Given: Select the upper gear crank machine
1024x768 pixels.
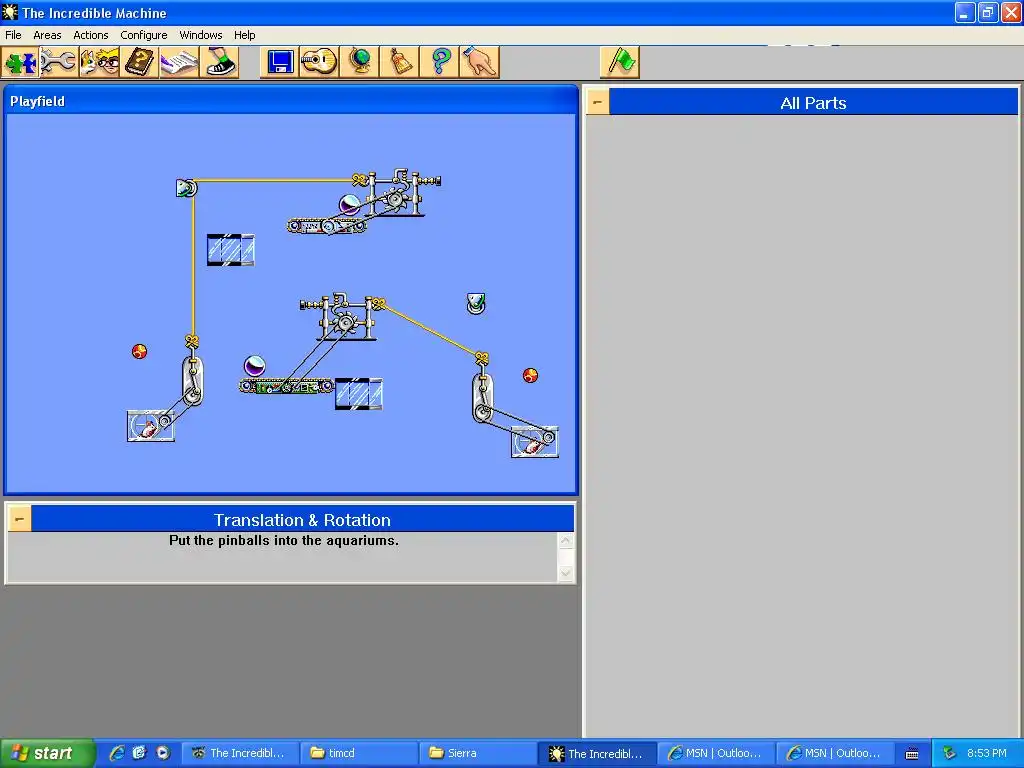Looking at the screenshot, I should click(x=398, y=192).
